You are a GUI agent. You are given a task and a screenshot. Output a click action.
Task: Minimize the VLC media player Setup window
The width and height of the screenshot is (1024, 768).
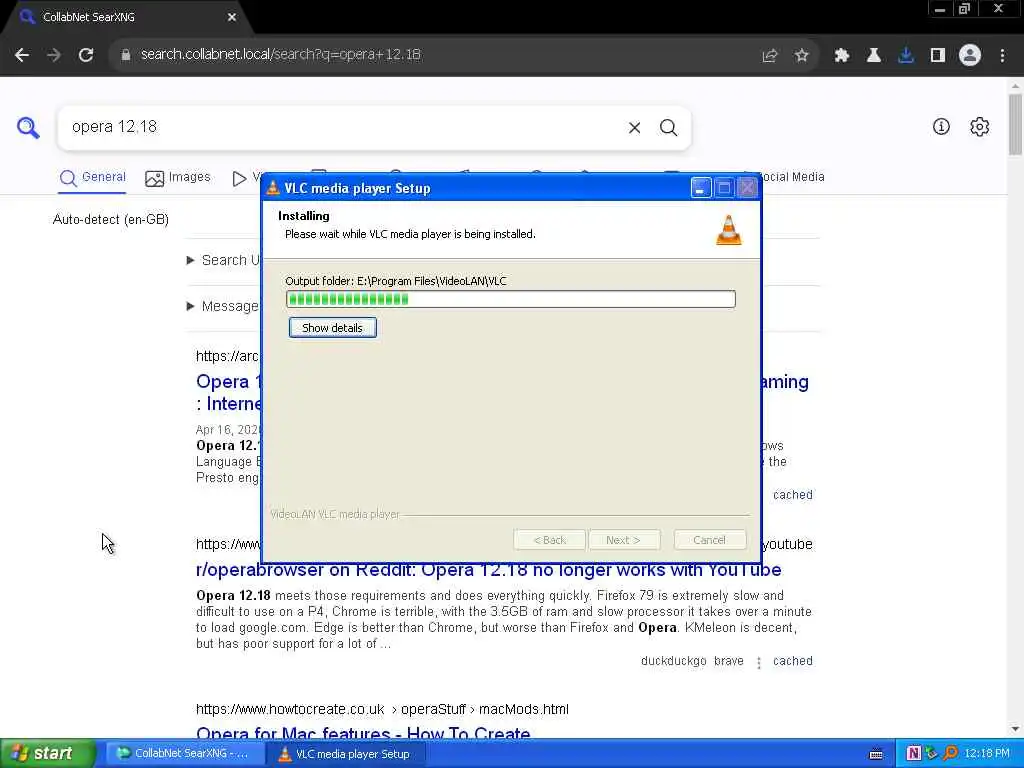701,188
